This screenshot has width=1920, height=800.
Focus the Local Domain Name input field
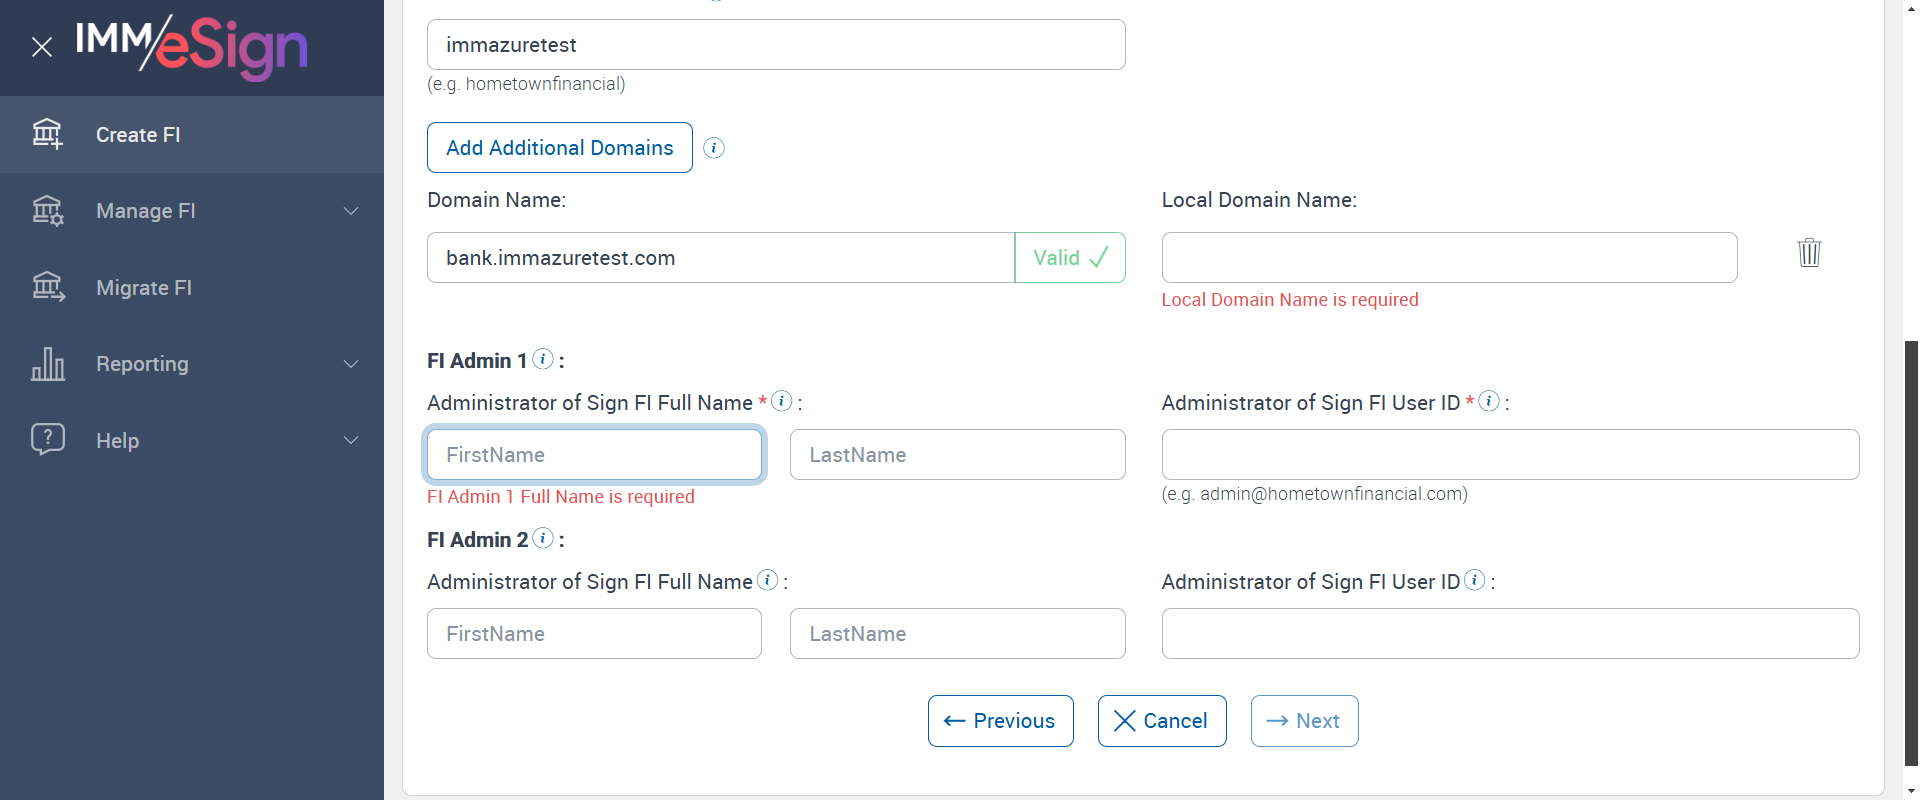pos(1449,258)
